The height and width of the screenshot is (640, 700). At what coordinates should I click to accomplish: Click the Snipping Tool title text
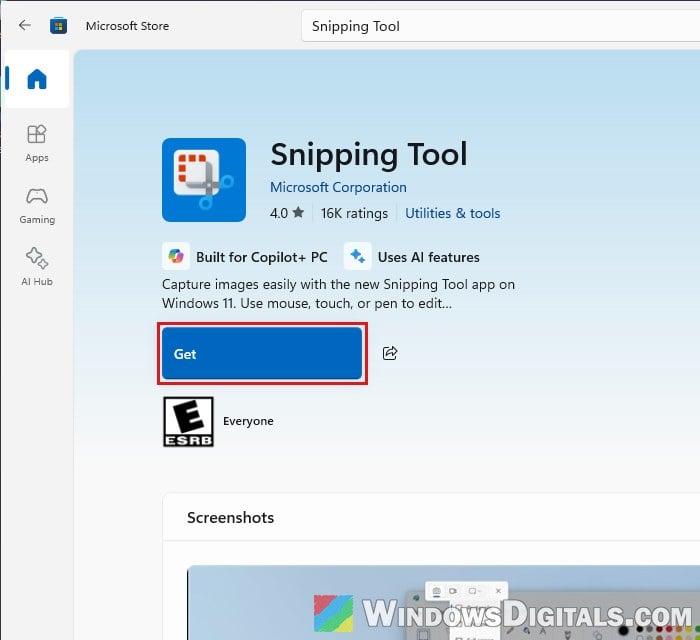369,155
